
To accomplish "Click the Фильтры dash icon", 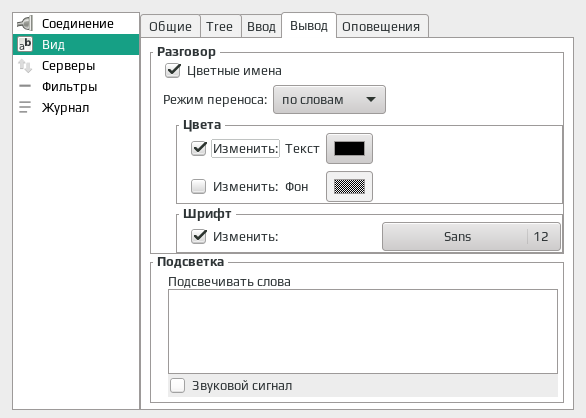I will (x=25, y=86).
